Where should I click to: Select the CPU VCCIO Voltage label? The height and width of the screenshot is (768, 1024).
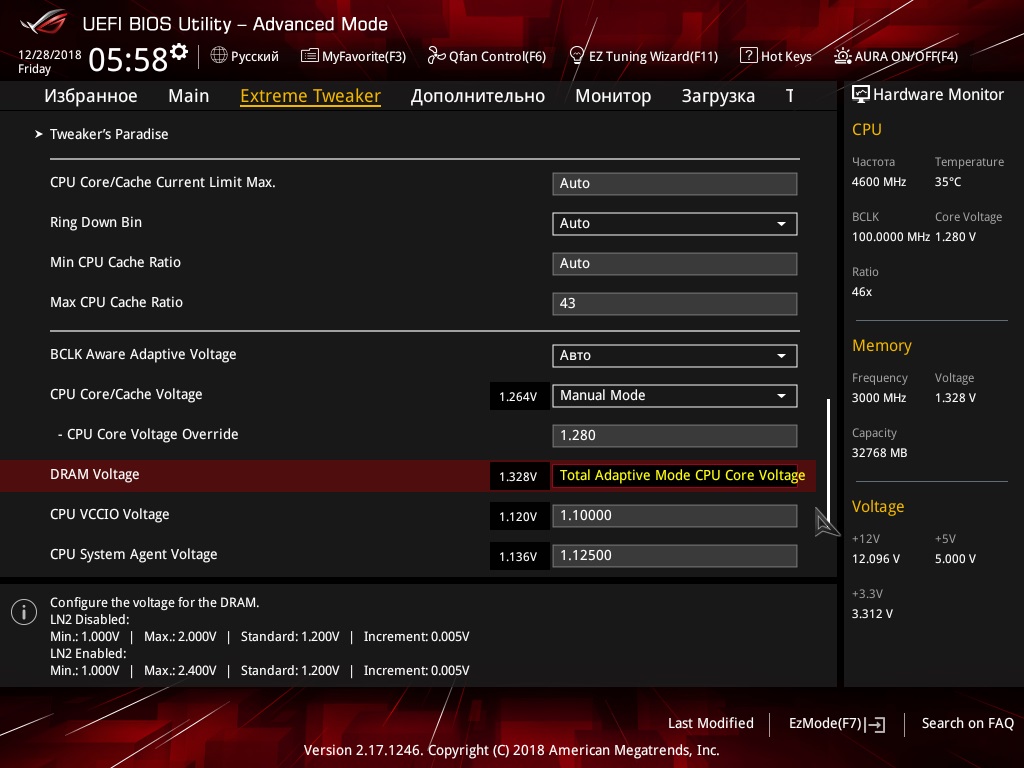[x=110, y=515]
